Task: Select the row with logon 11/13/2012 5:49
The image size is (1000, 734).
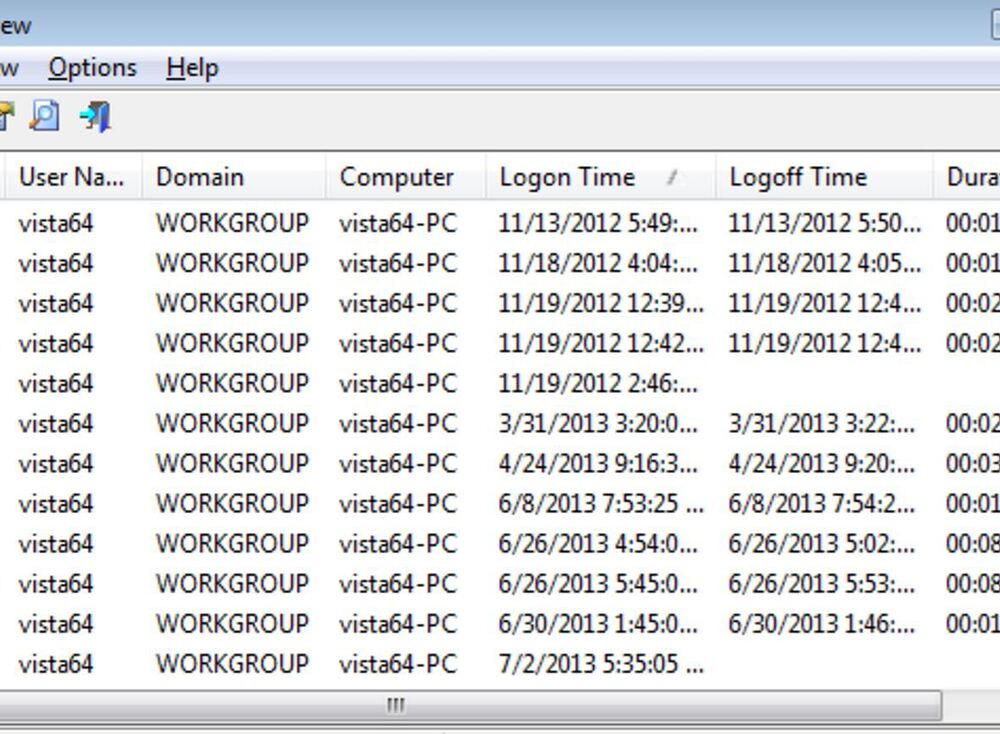Action: (500, 223)
